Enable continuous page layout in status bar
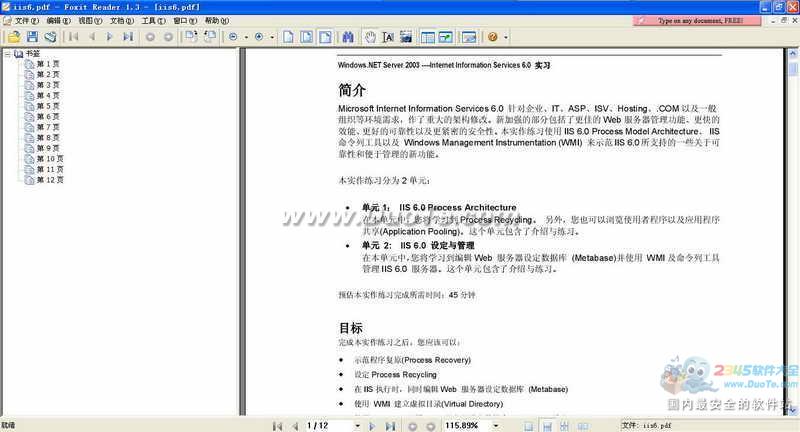 coord(547,426)
